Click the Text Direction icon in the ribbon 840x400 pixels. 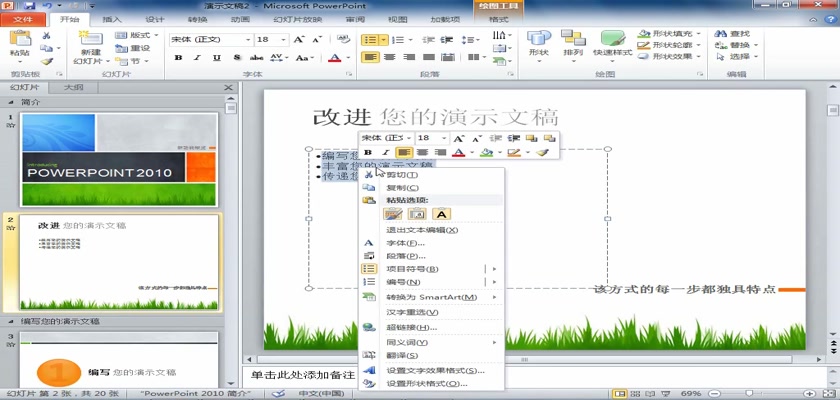[x=501, y=35]
